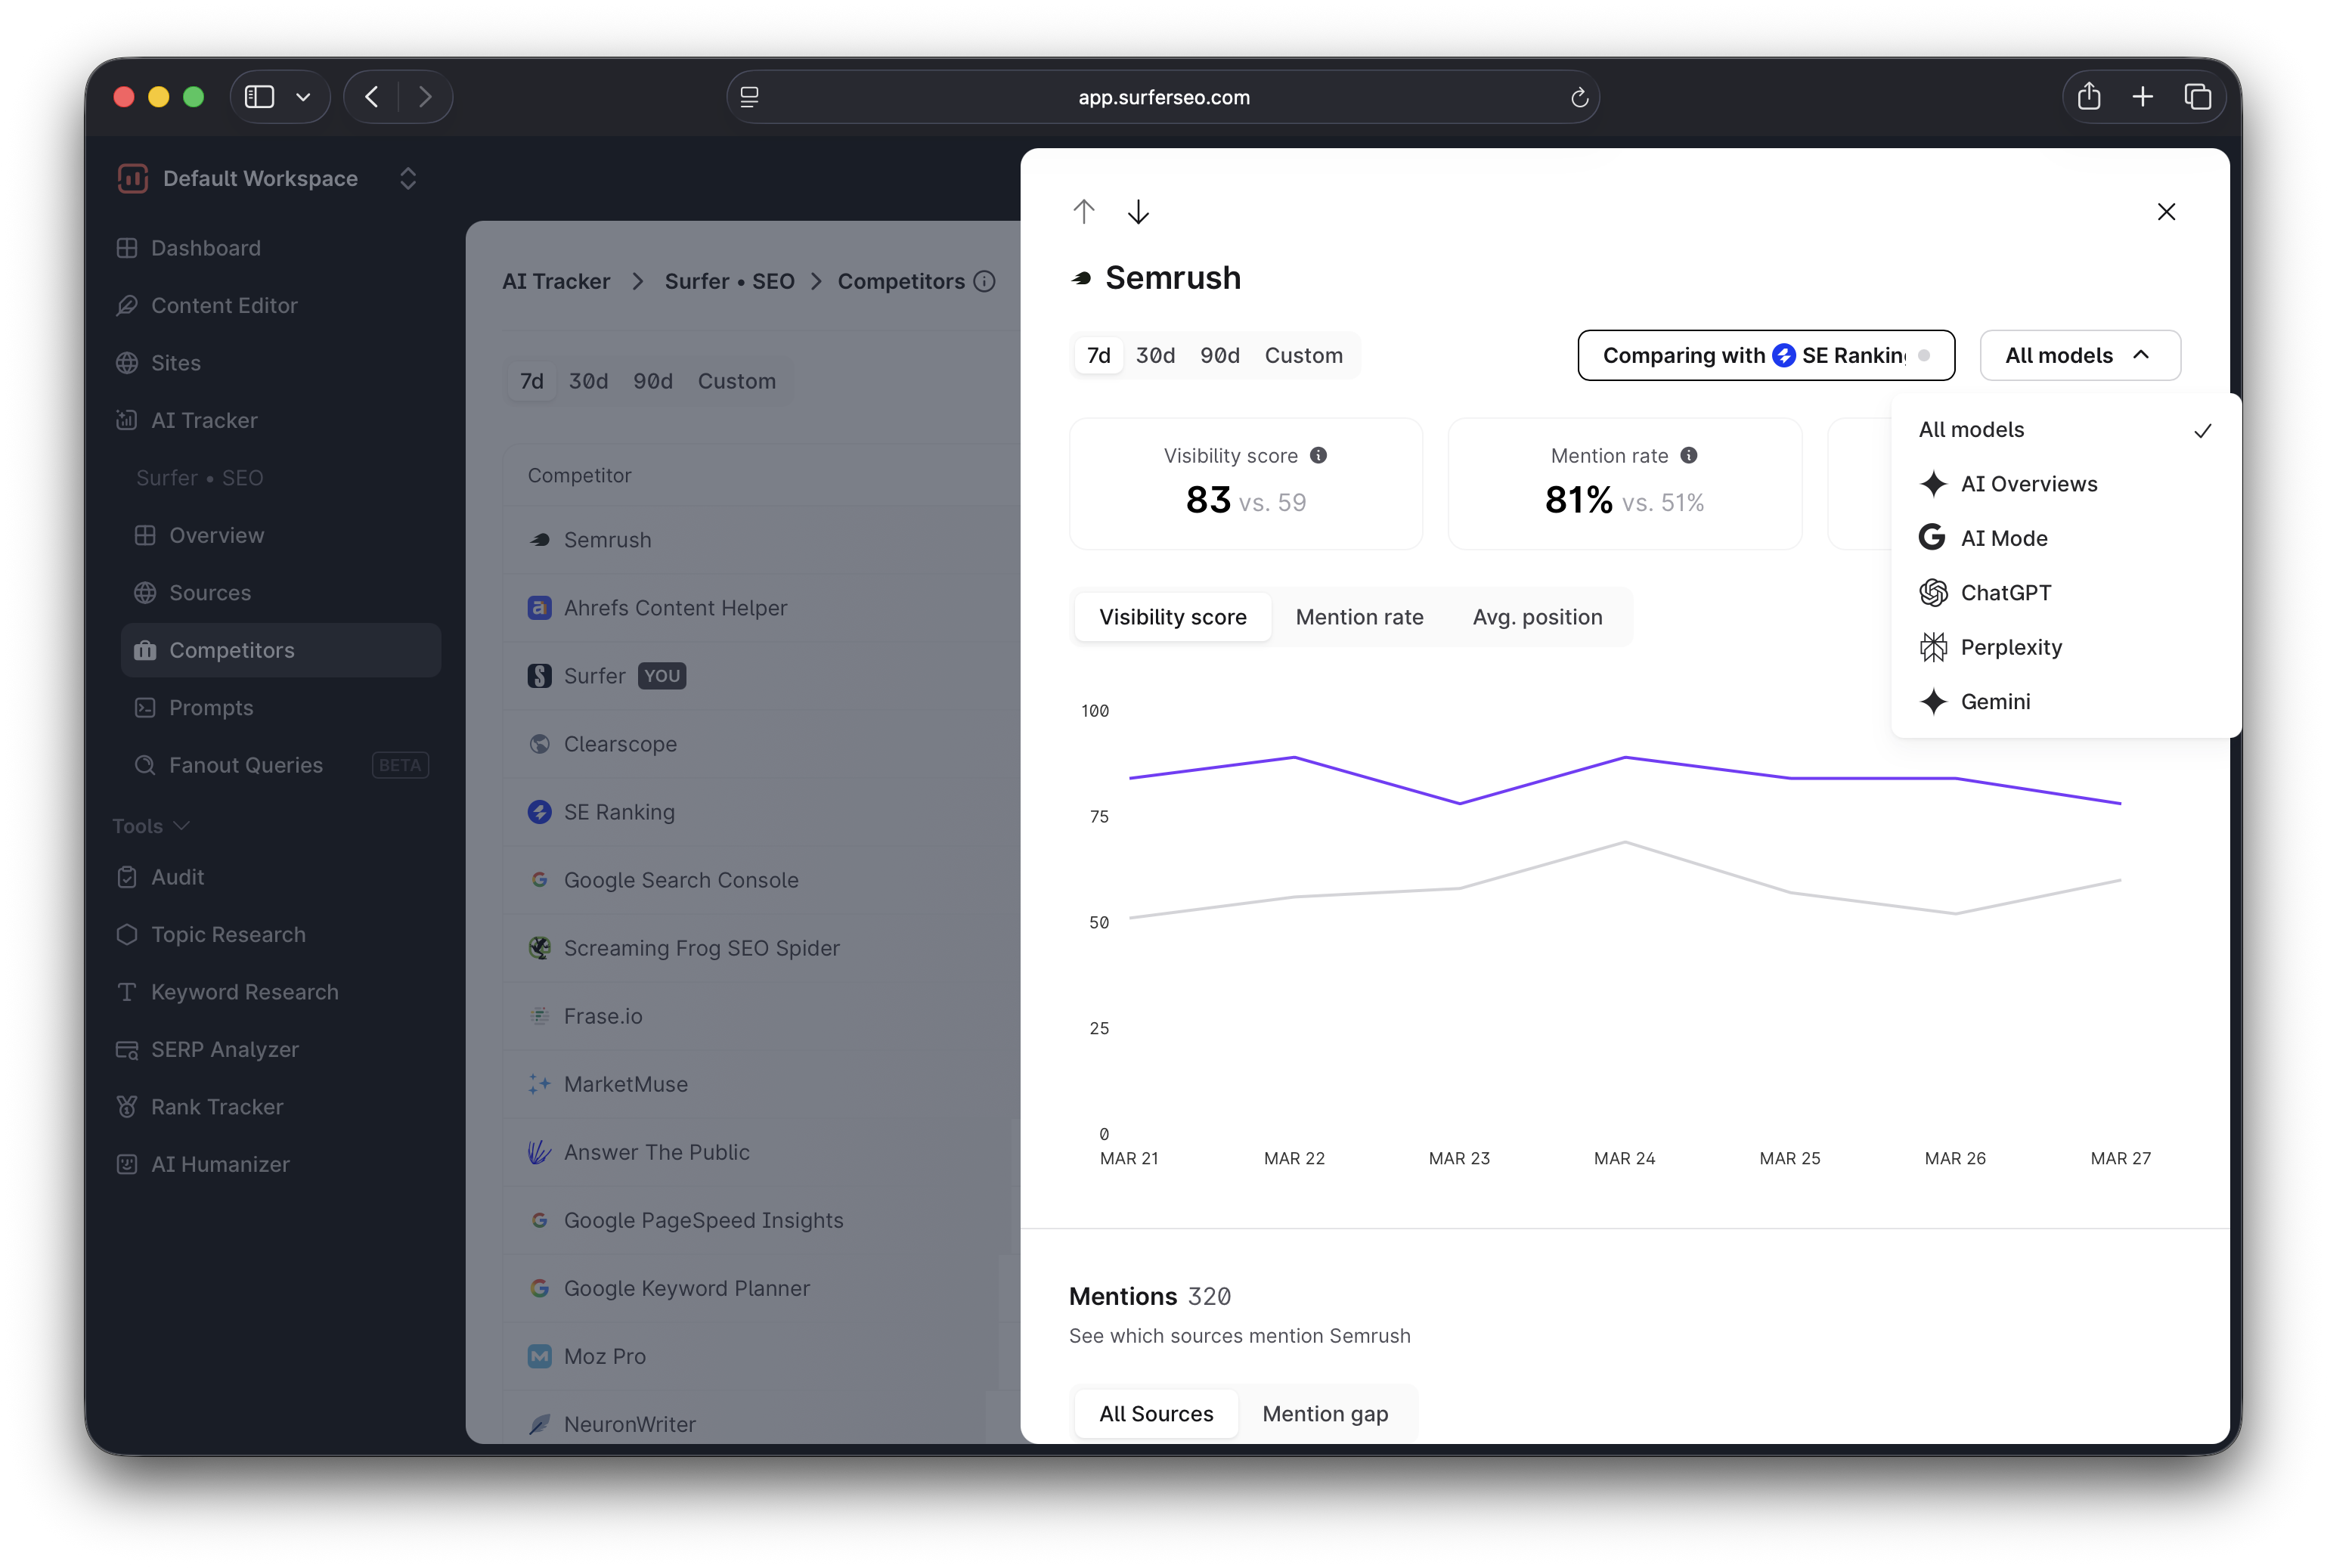
Task: Select the 30d range in Semrush panel
Action: click(x=1155, y=355)
